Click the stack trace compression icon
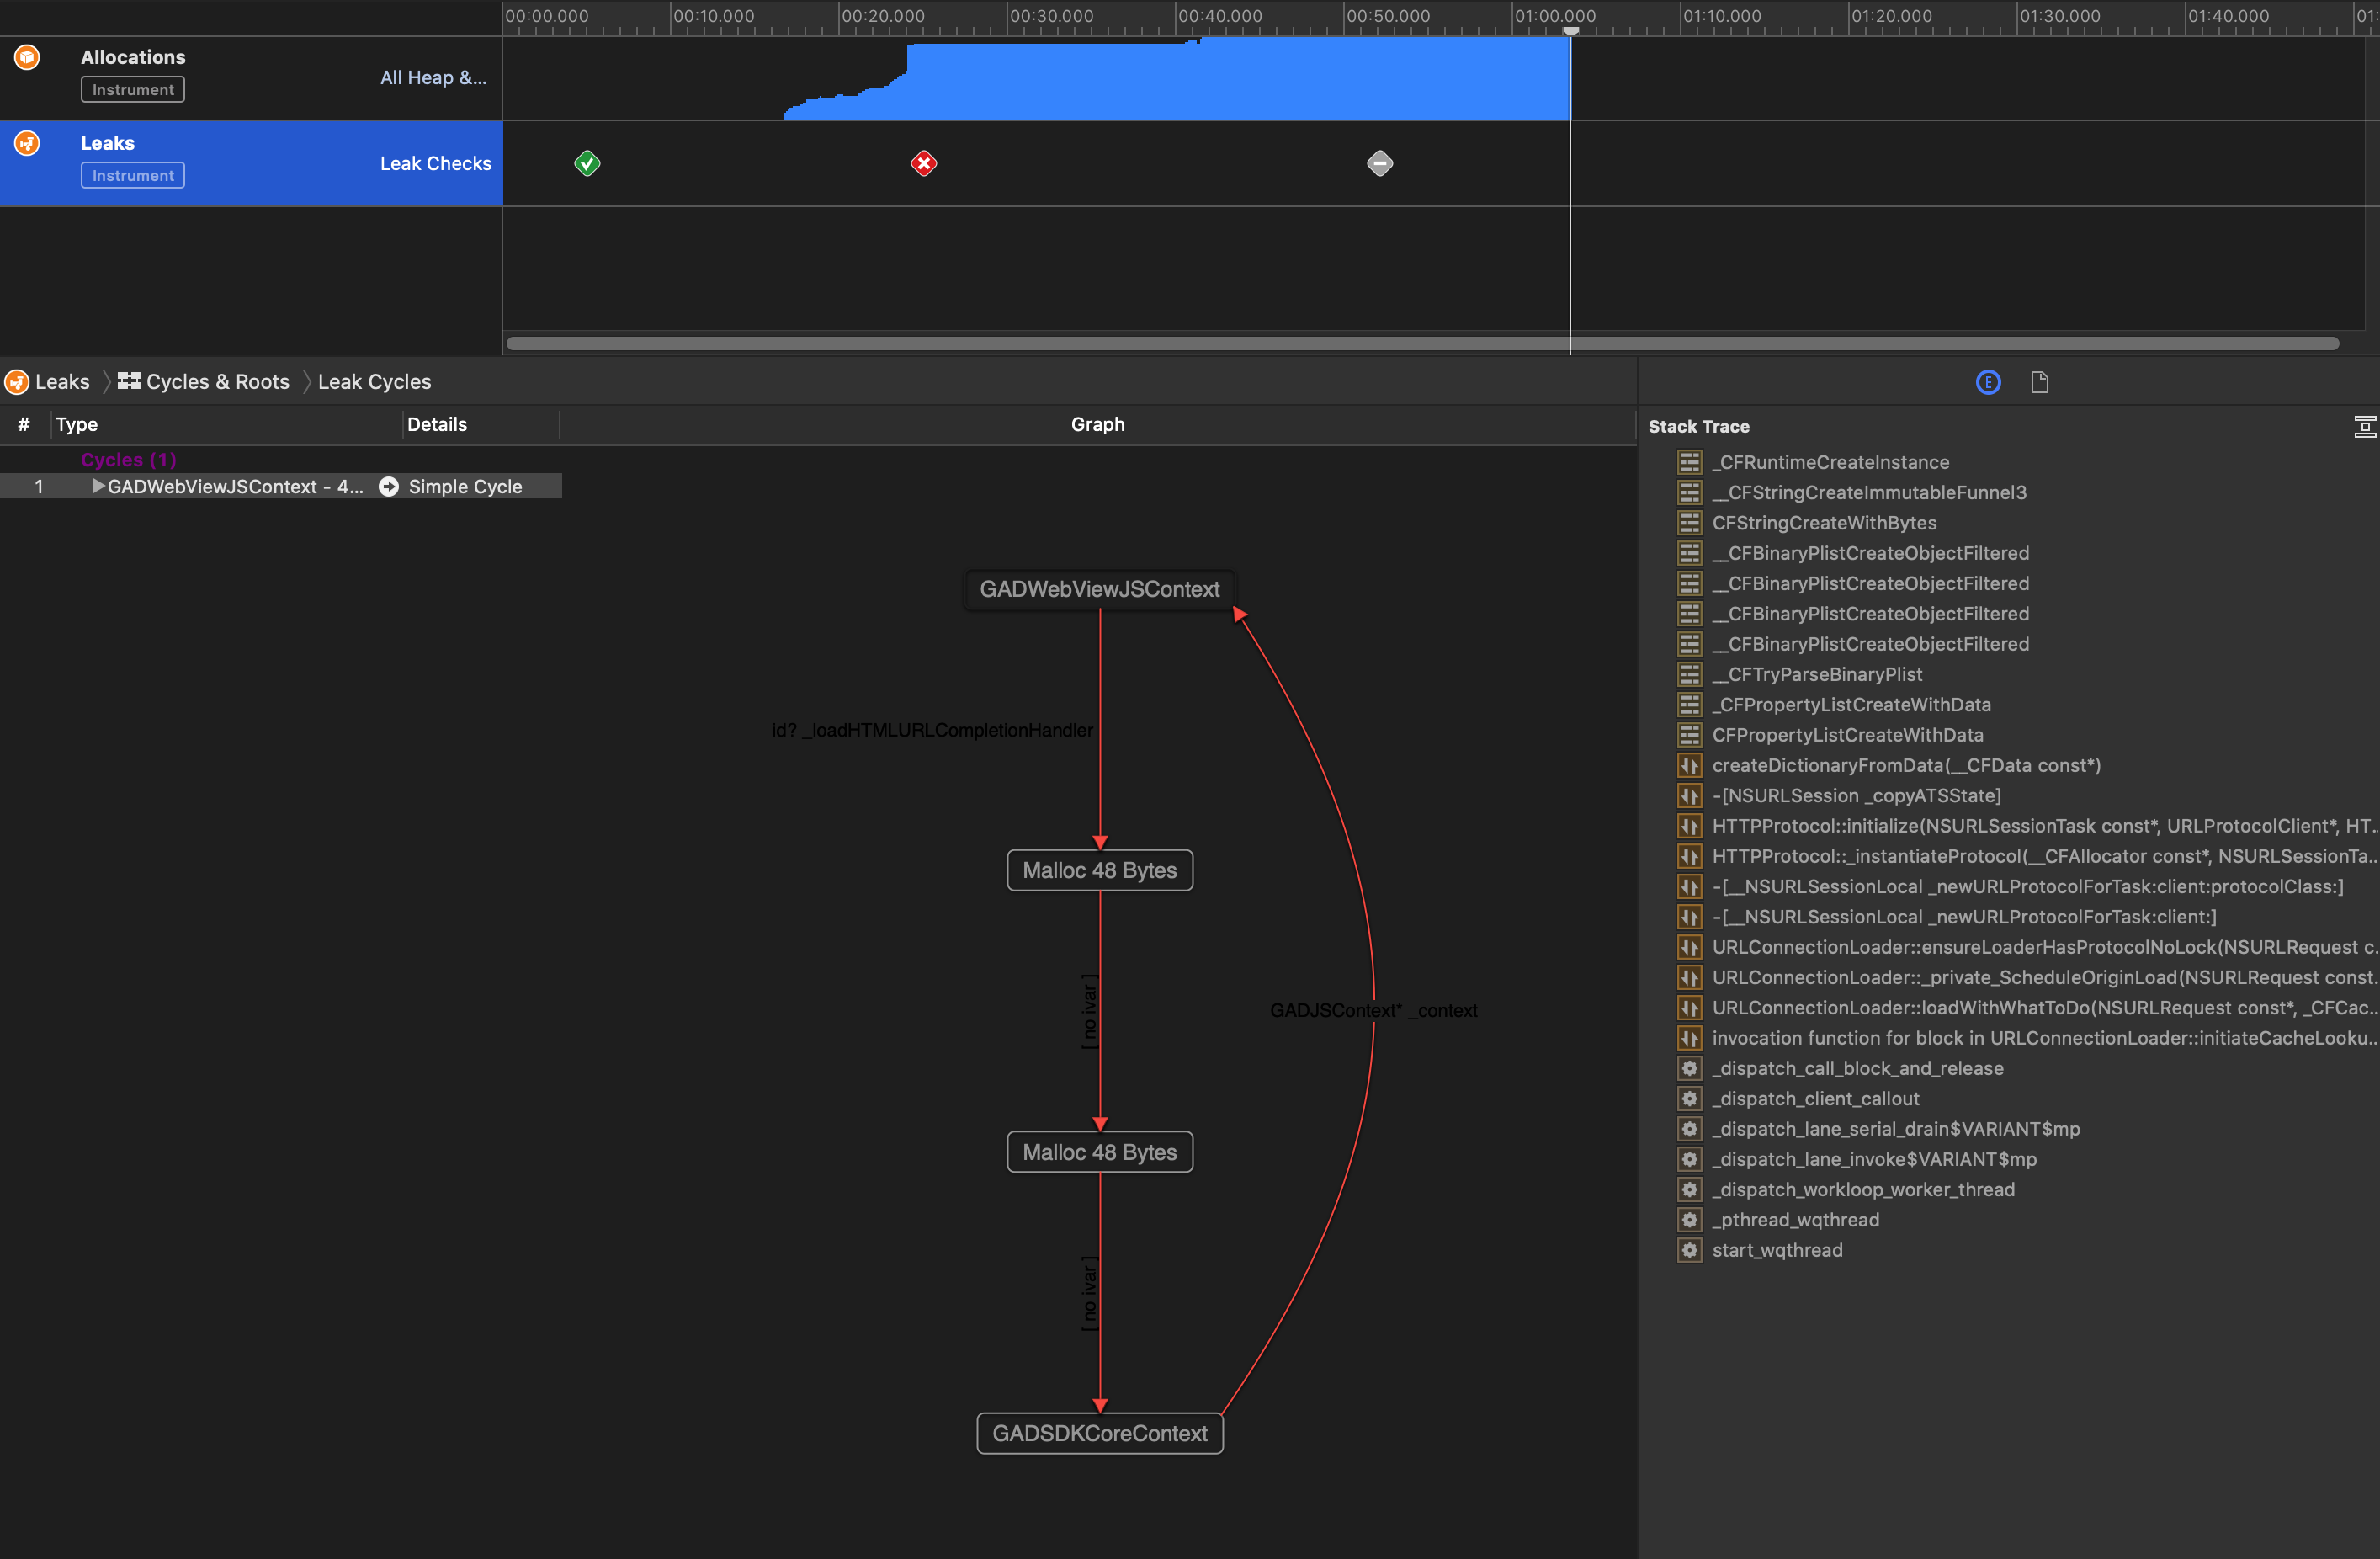Image resolution: width=2380 pixels, height=1559 pixels. point(2366,426)
